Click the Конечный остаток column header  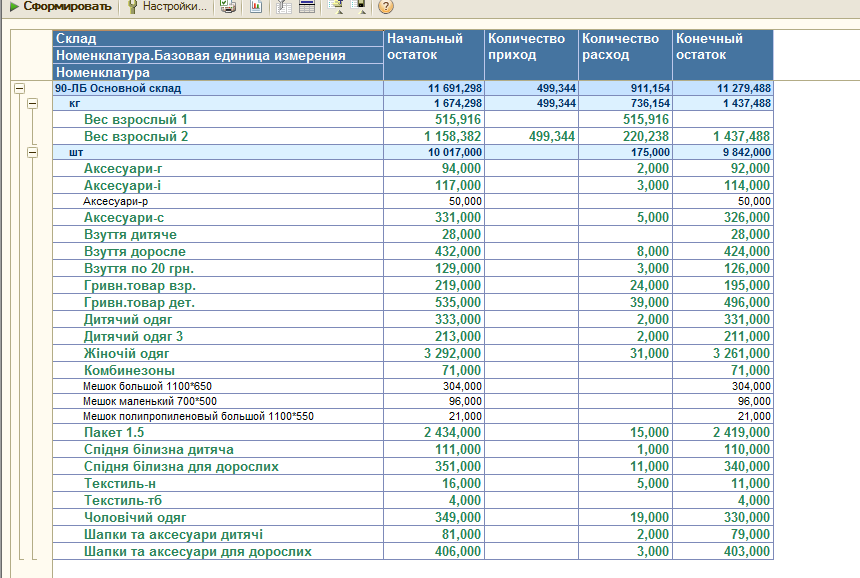[723, 55]
